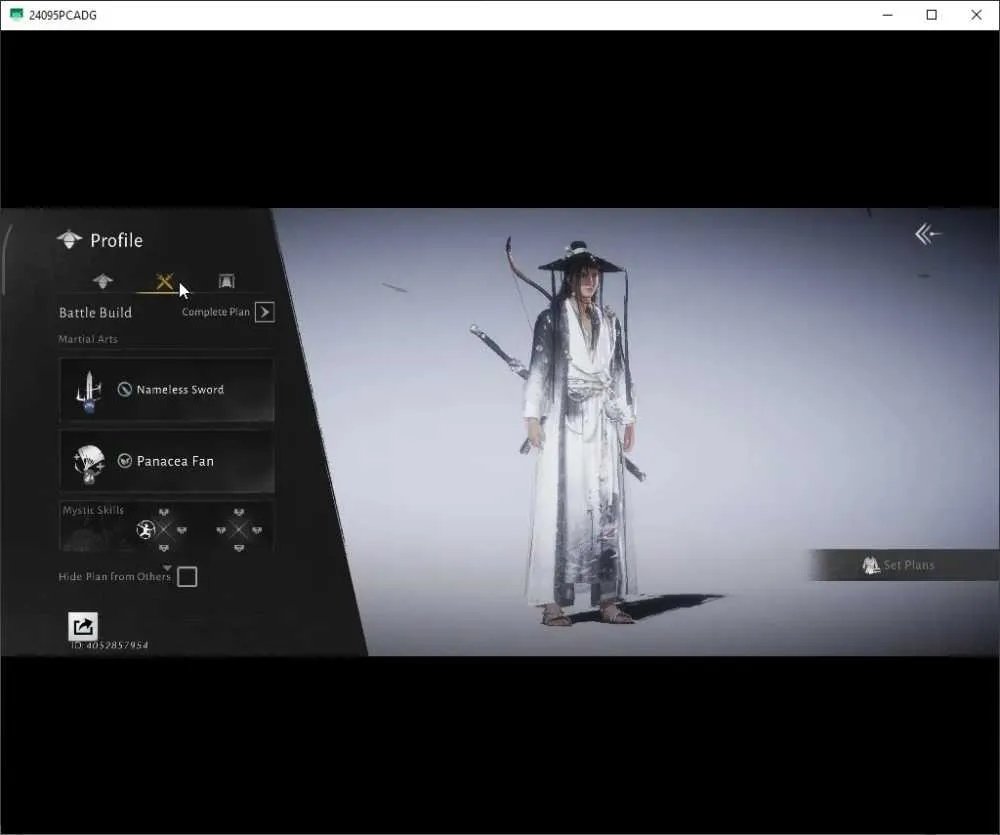Select the equipped Mystic Skill figure icon
Image resolution: width=1000 pixels, height=835 pixels.
(146, 529)
